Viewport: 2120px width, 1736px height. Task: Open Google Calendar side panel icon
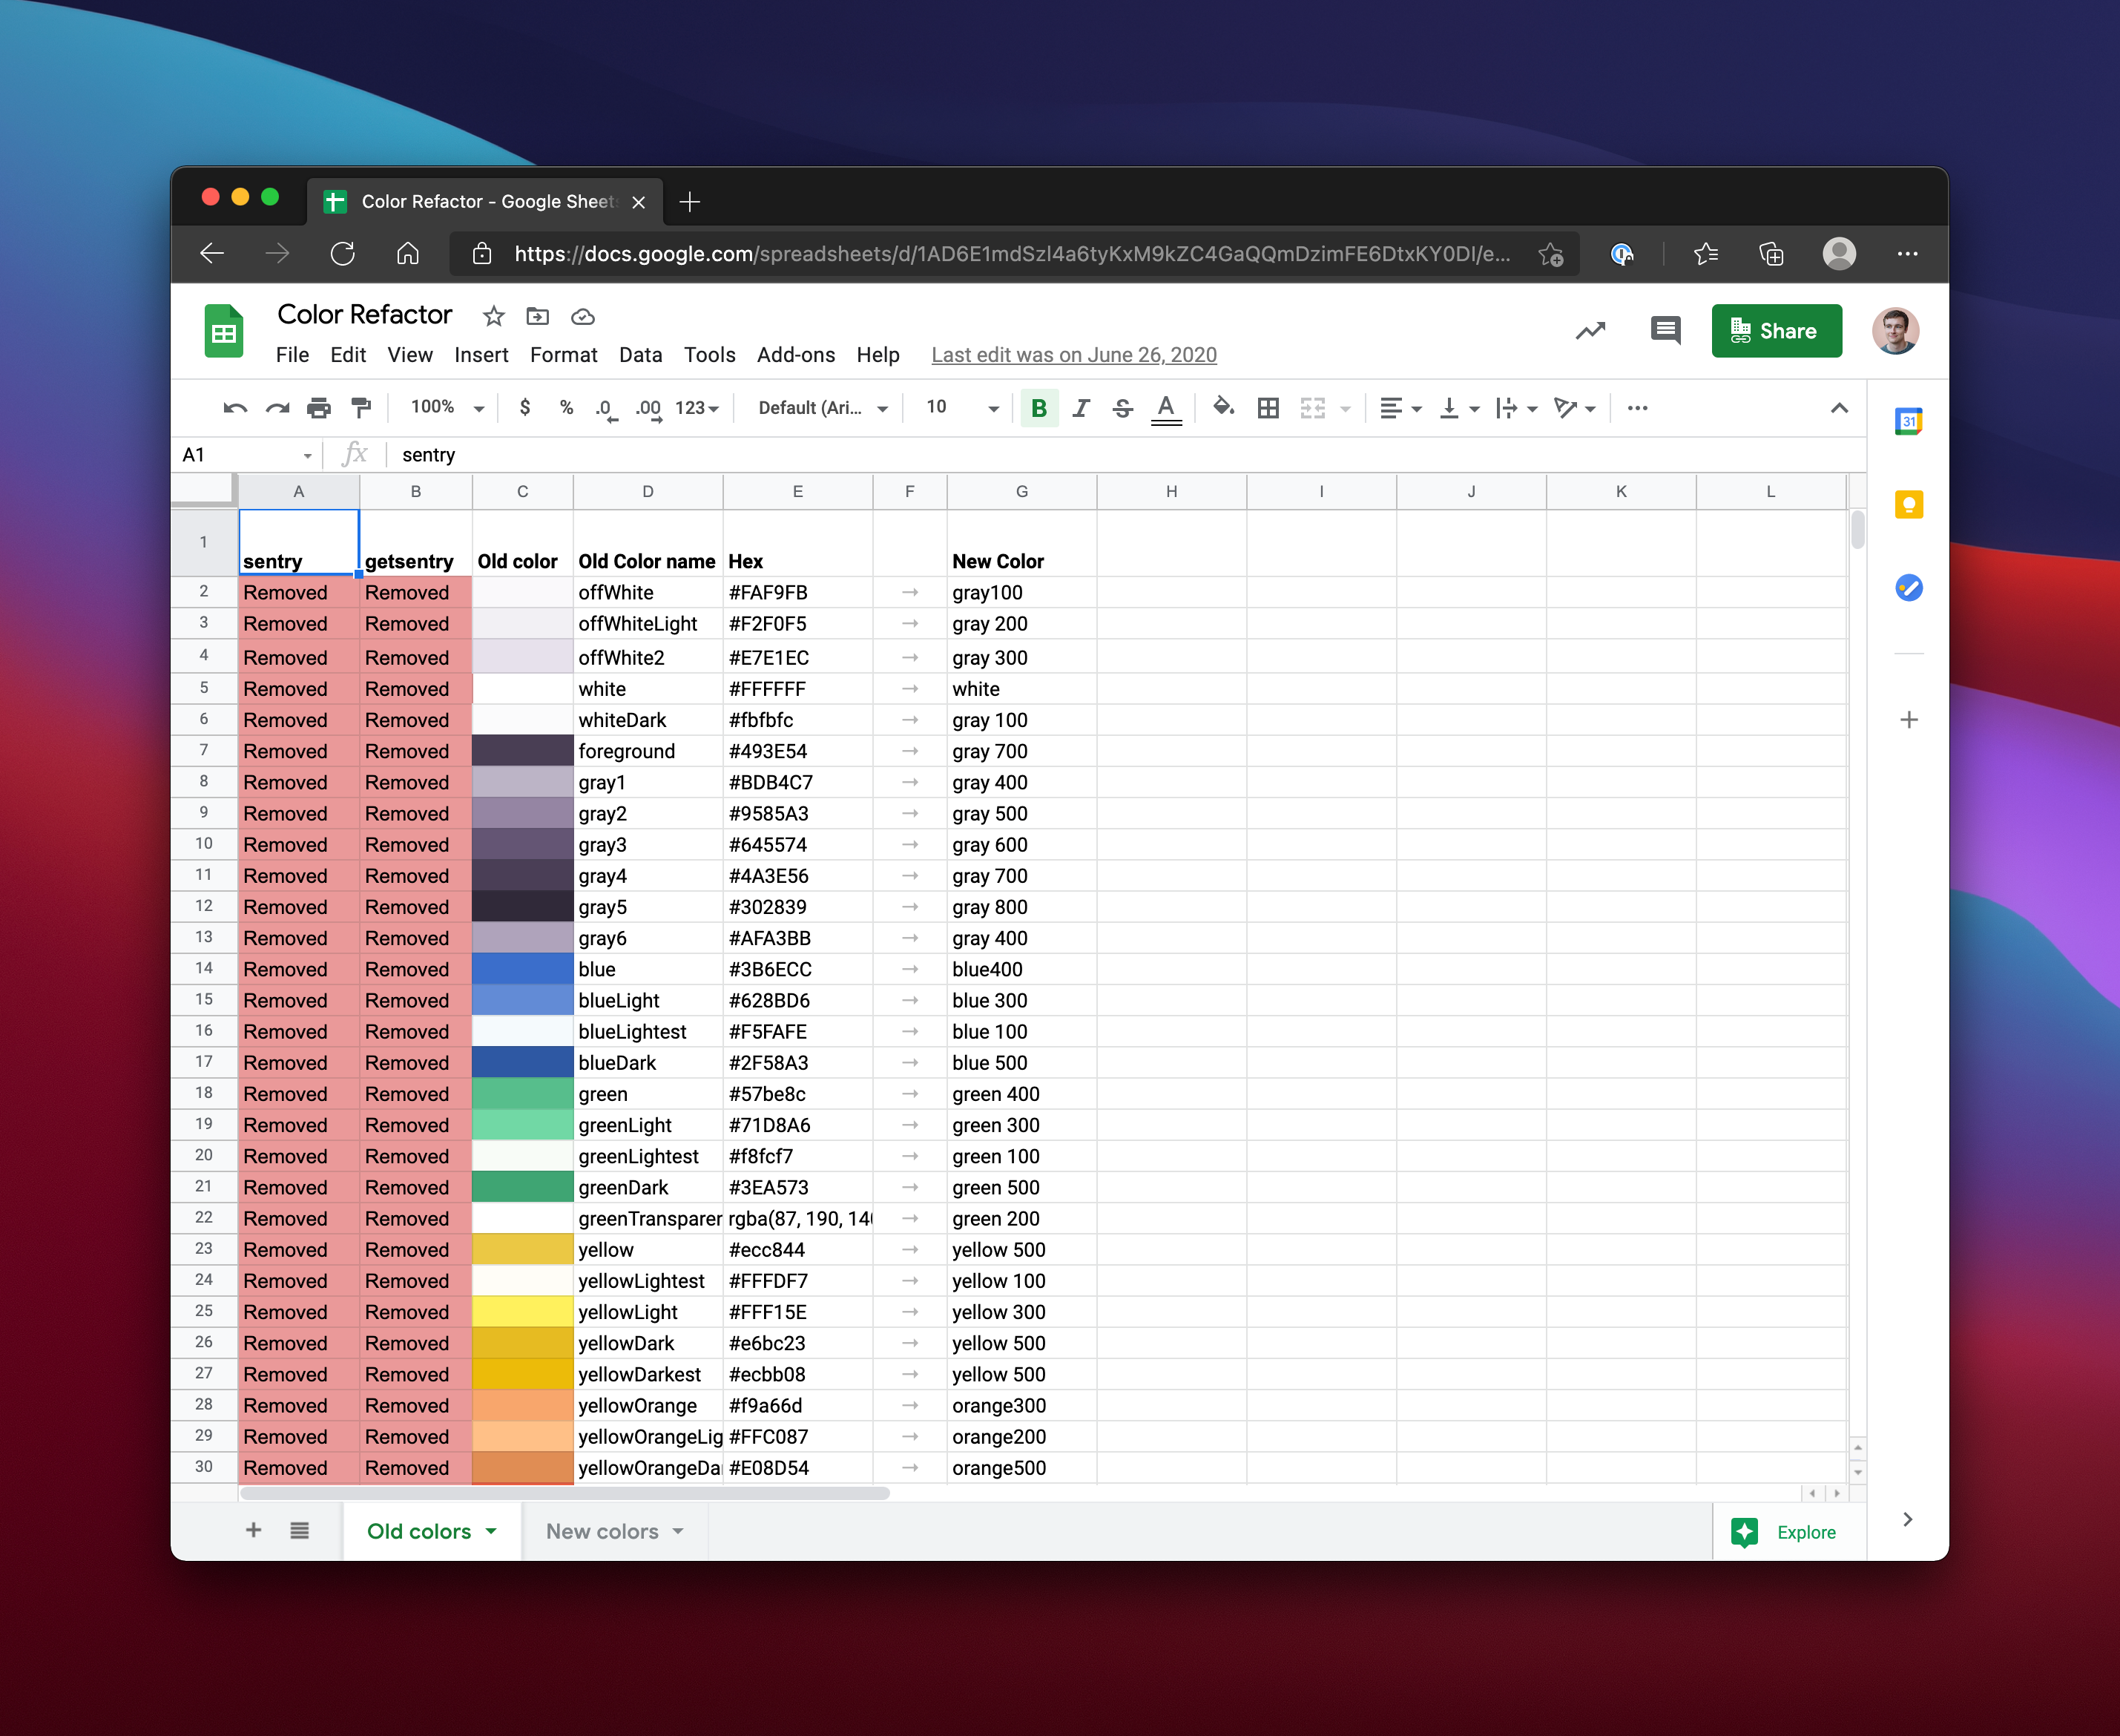click(1908, 422)
